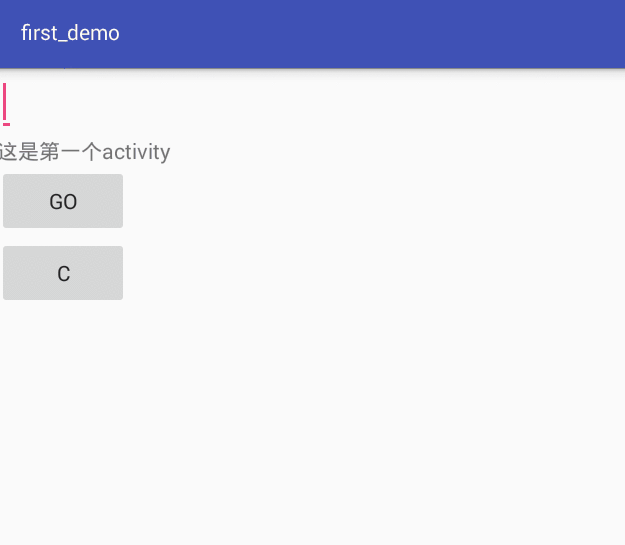The width and height of the screenshot is (625, 545).
Task: Activate the C control beneath GO
Action: 63,273
